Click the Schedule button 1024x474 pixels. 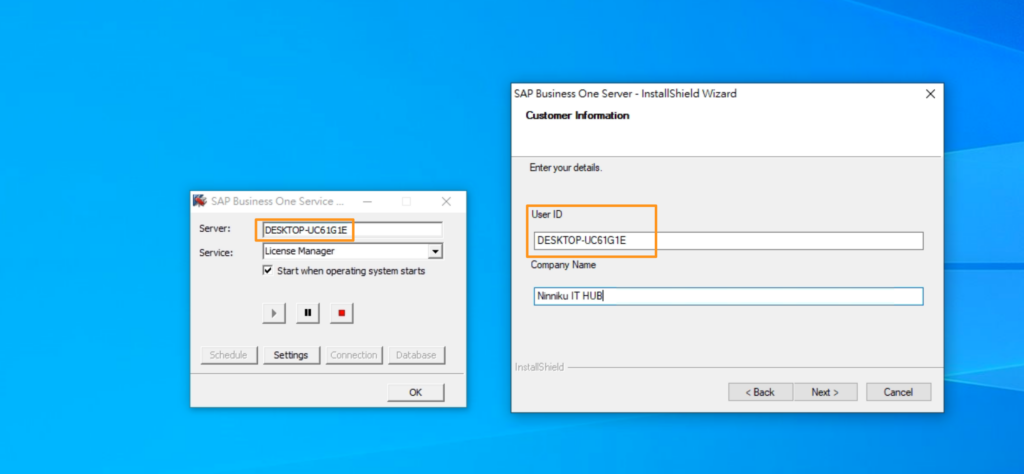(x=229, y=355)
